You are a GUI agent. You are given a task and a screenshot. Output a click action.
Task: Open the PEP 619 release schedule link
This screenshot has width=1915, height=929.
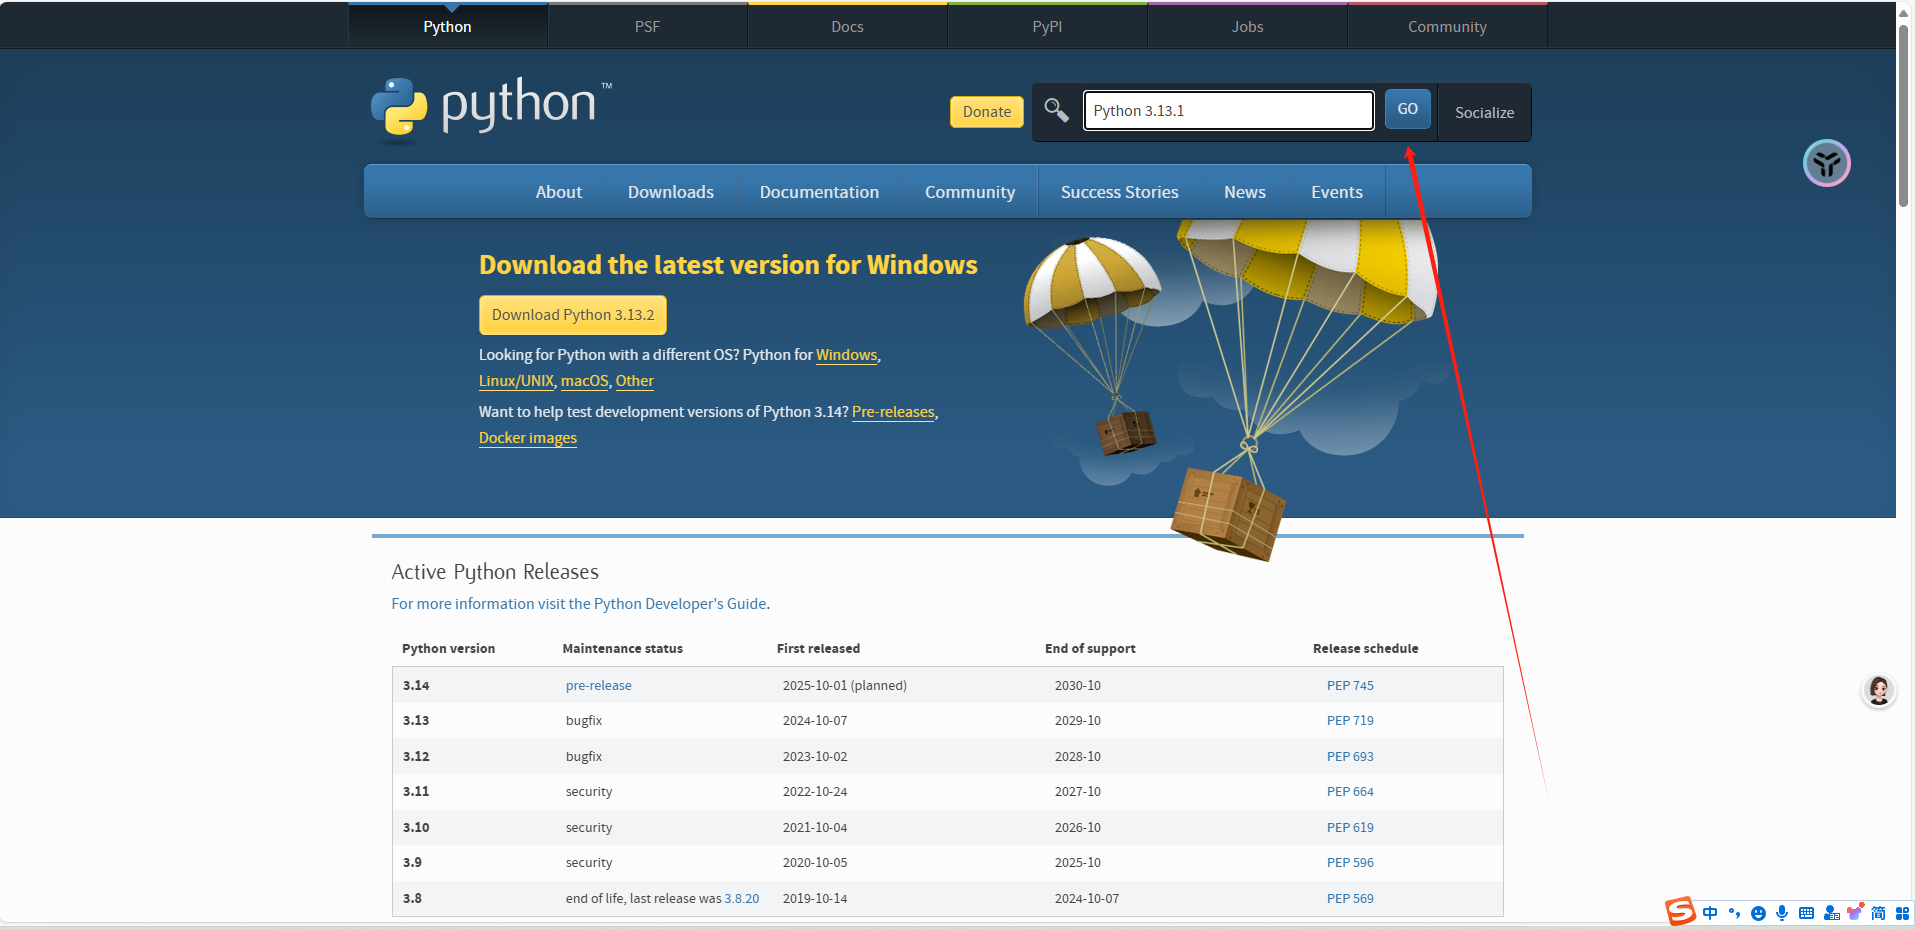(1350, 827)
